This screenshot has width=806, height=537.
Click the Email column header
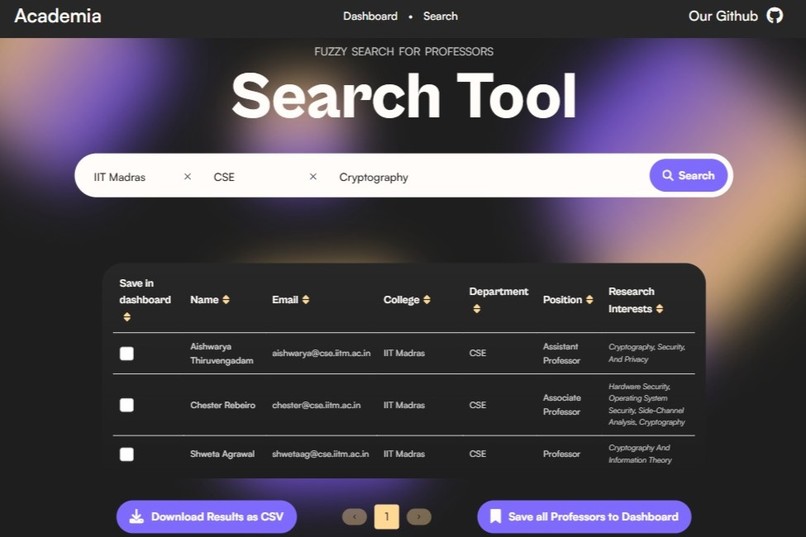click(x=285, y=300)
